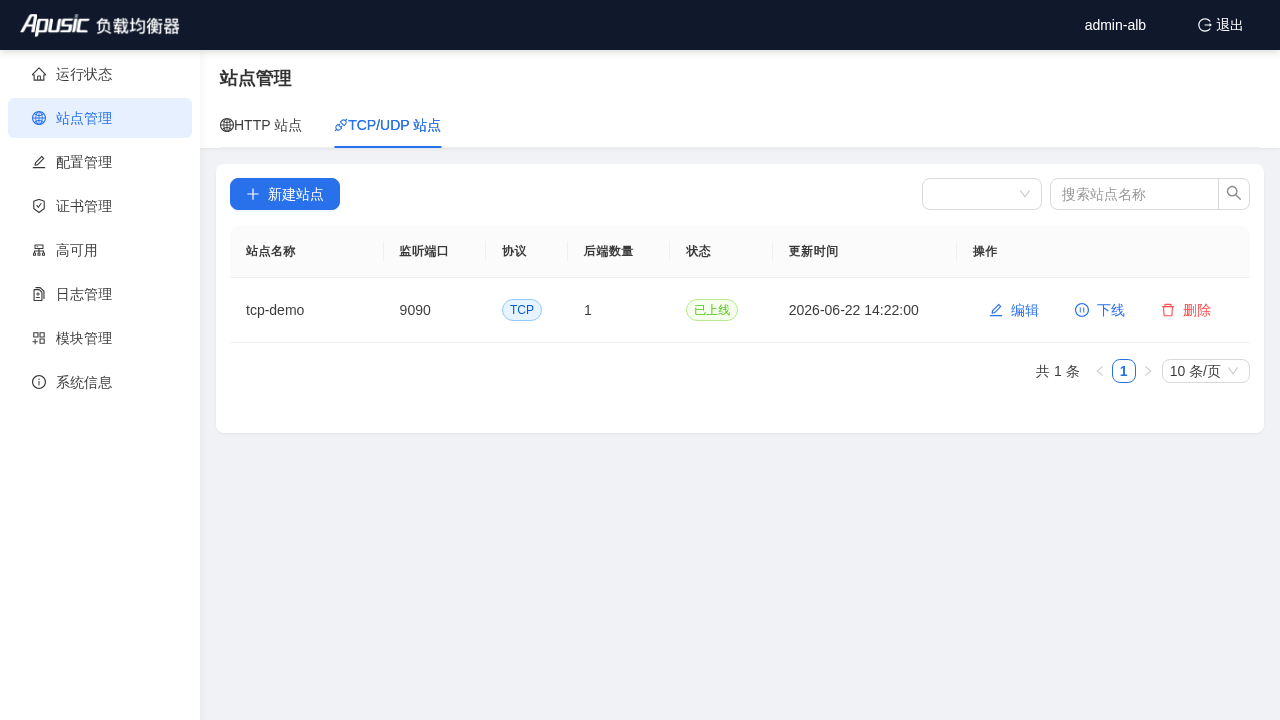Click the 监听端口 column header

coord(424,251)
